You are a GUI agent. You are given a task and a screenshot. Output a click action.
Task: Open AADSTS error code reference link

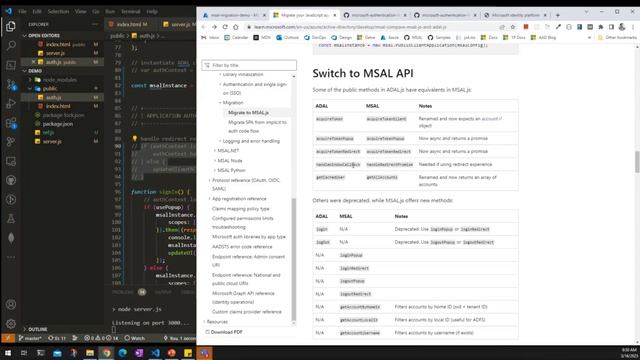pos(242,247)
